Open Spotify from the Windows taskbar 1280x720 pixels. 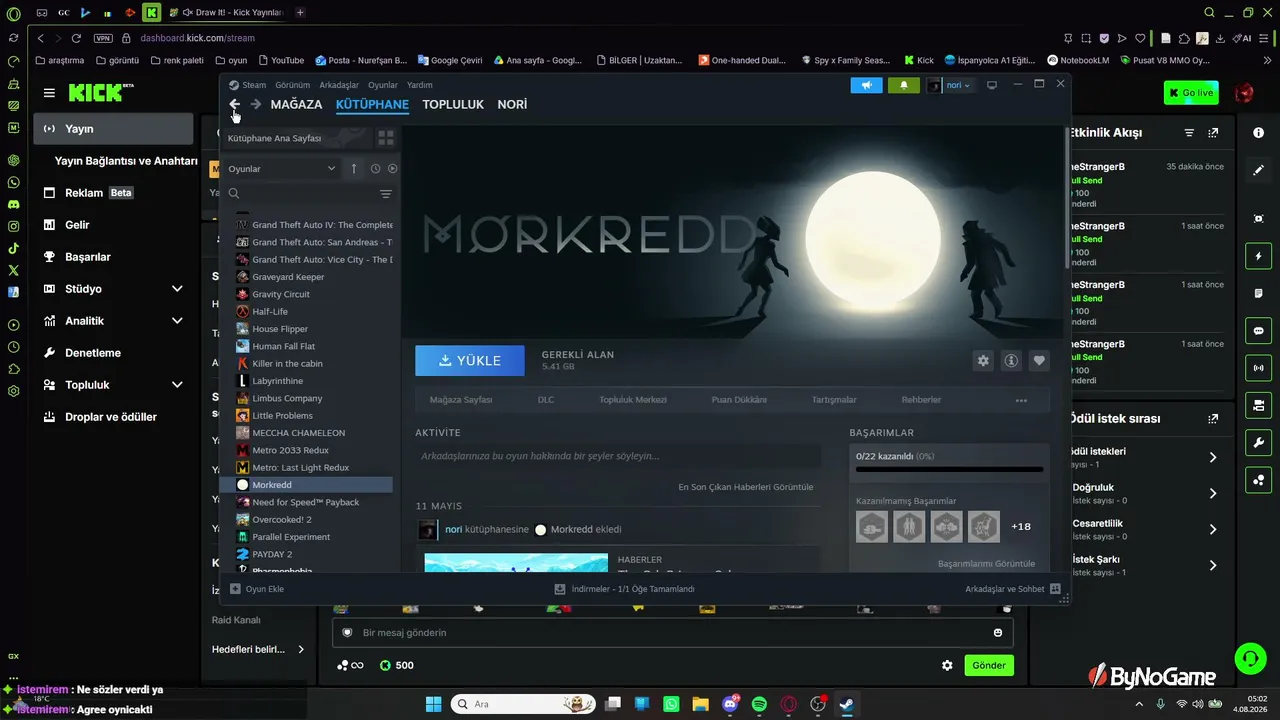759,704
